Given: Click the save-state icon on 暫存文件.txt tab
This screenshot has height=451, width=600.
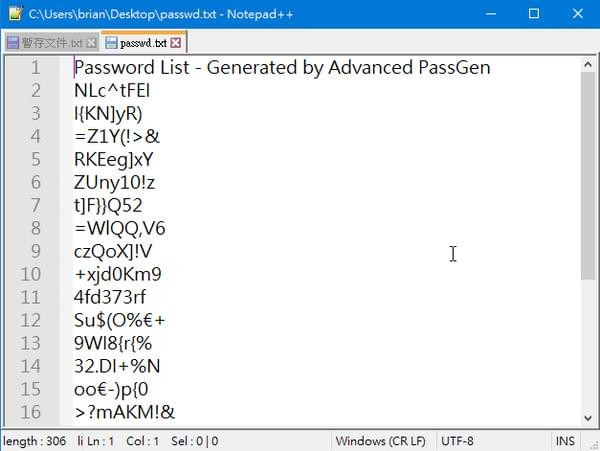Looking at the screenshot, I should 13,43.
